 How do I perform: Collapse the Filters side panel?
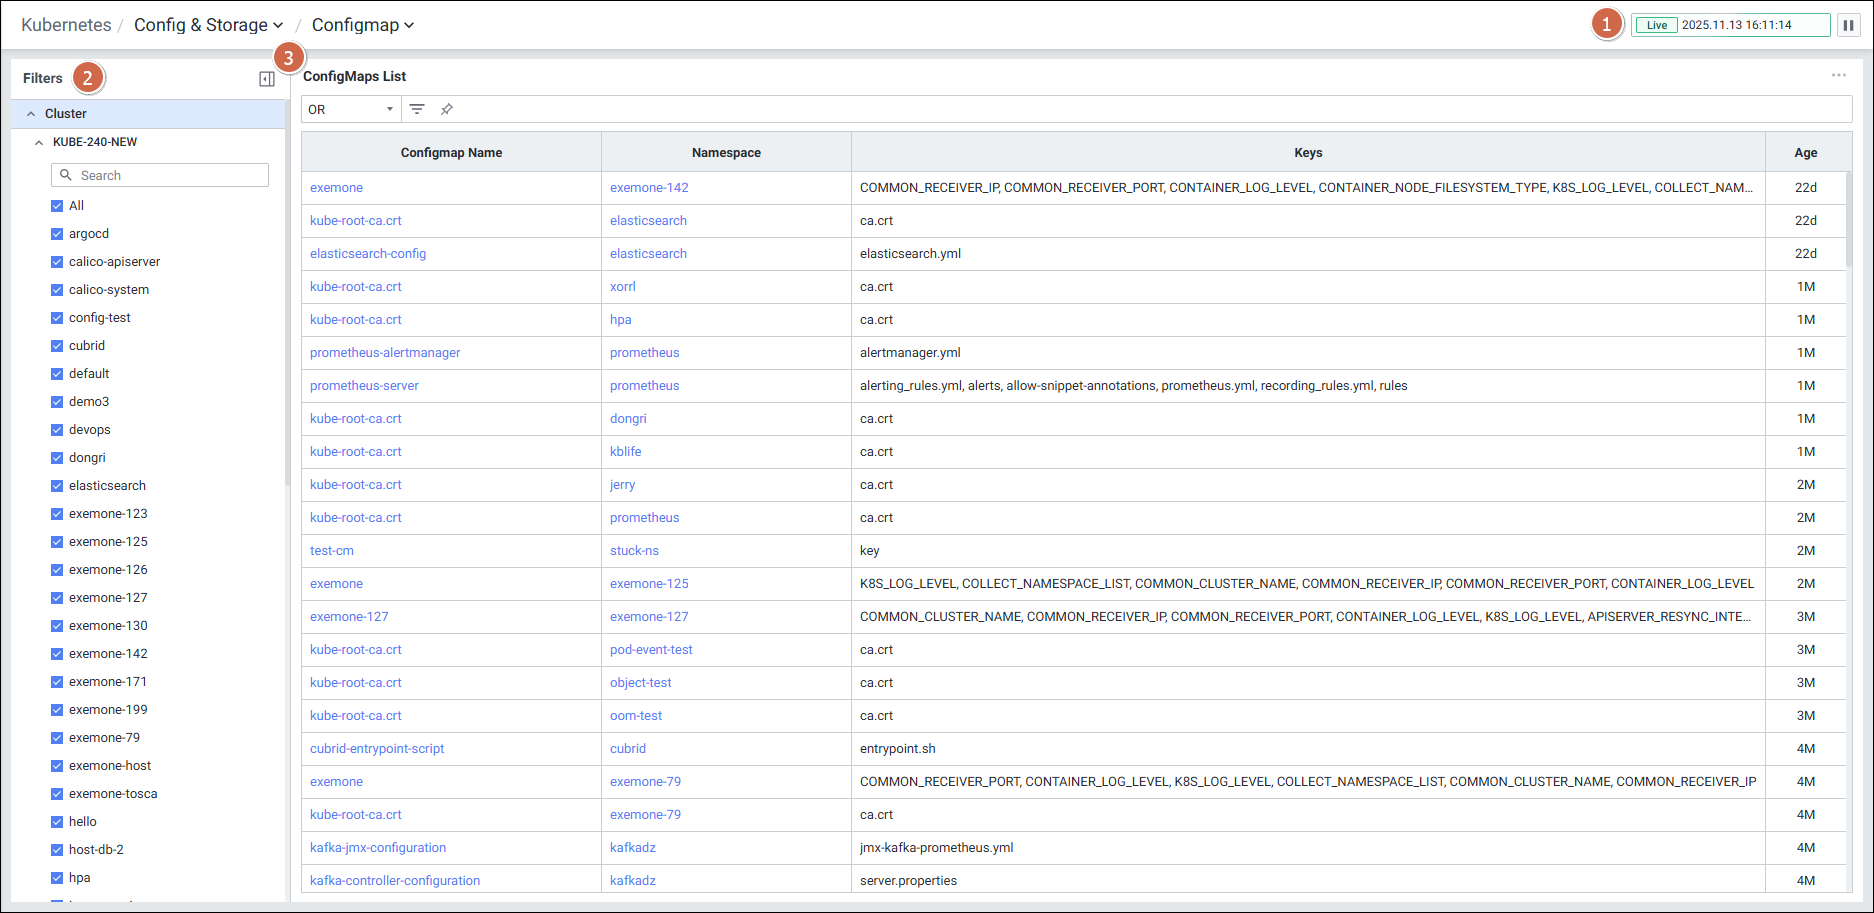(267, 79)
